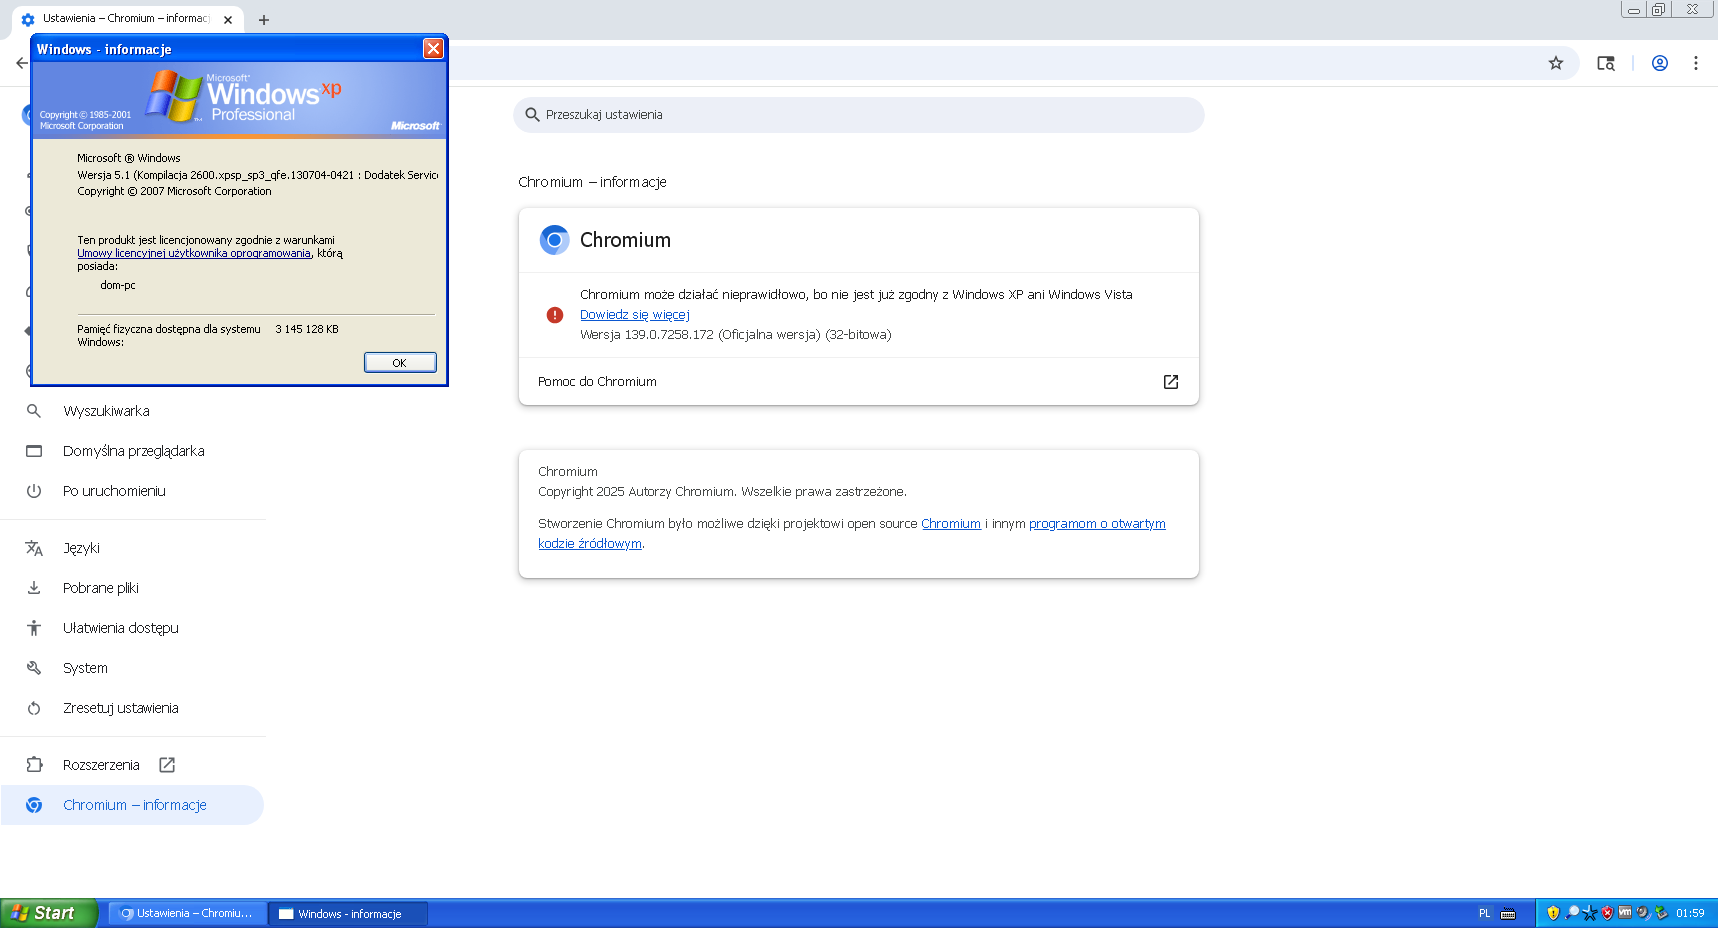The width and height of the screenshot is (1718, 928).
Task: Open the profile avatar menu
Action: (x=1660, y=63)
